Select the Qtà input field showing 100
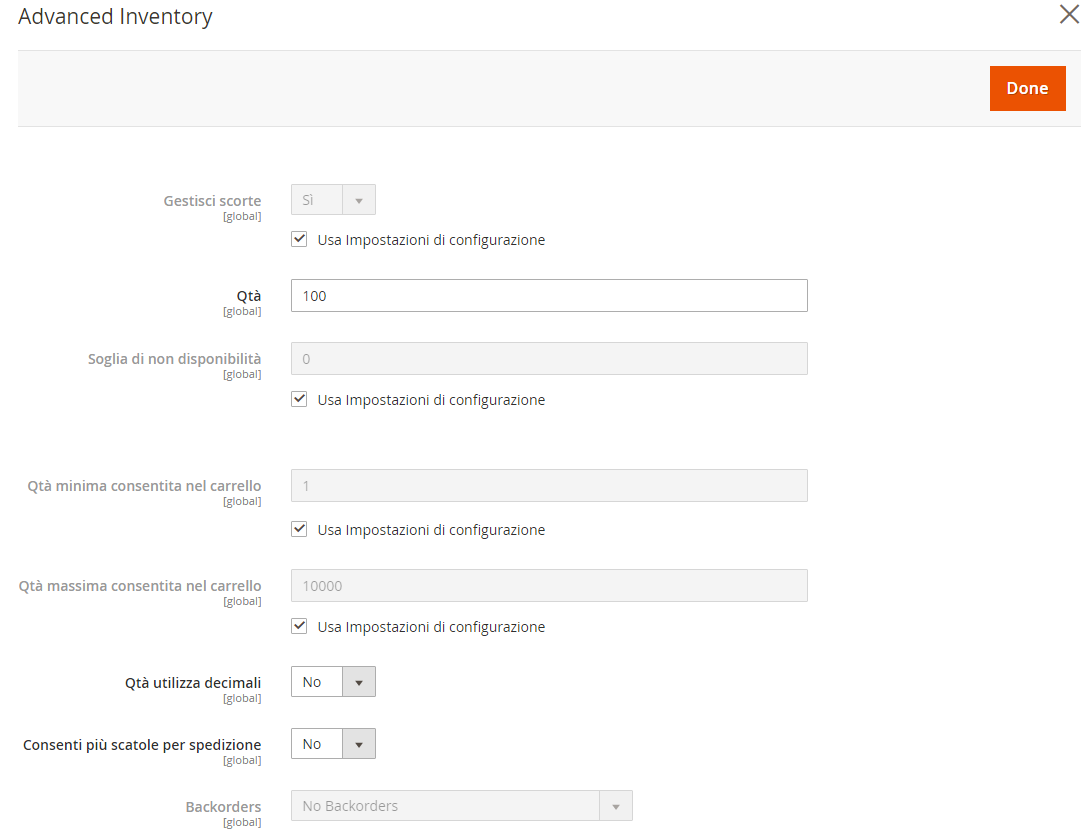Viewport: 1091px width, 835px height. (548, 295)
